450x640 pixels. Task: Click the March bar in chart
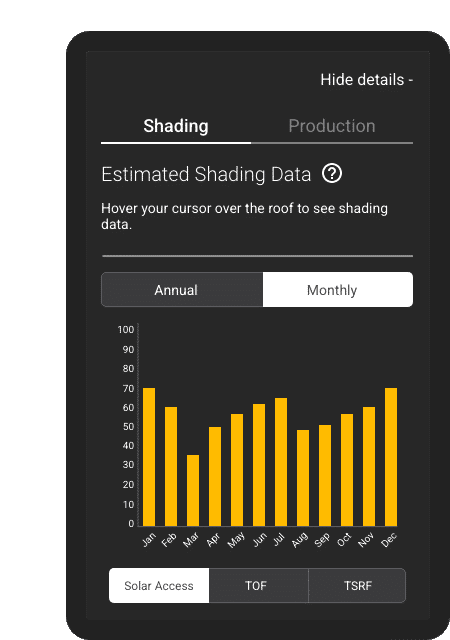(x=193, y=491)
